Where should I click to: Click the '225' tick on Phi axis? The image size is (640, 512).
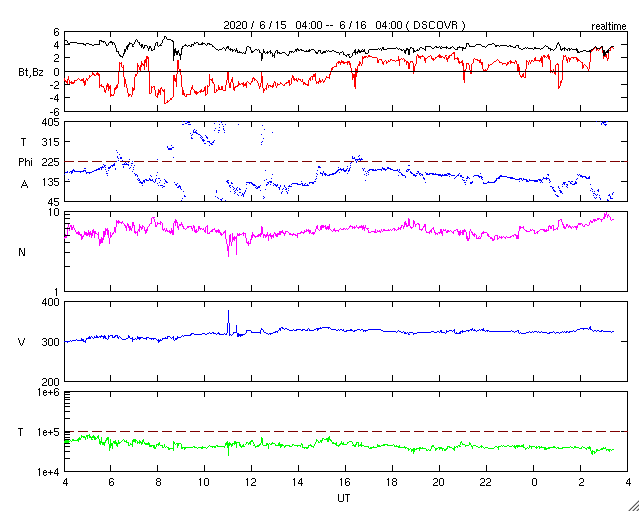[x=52, y=162]
